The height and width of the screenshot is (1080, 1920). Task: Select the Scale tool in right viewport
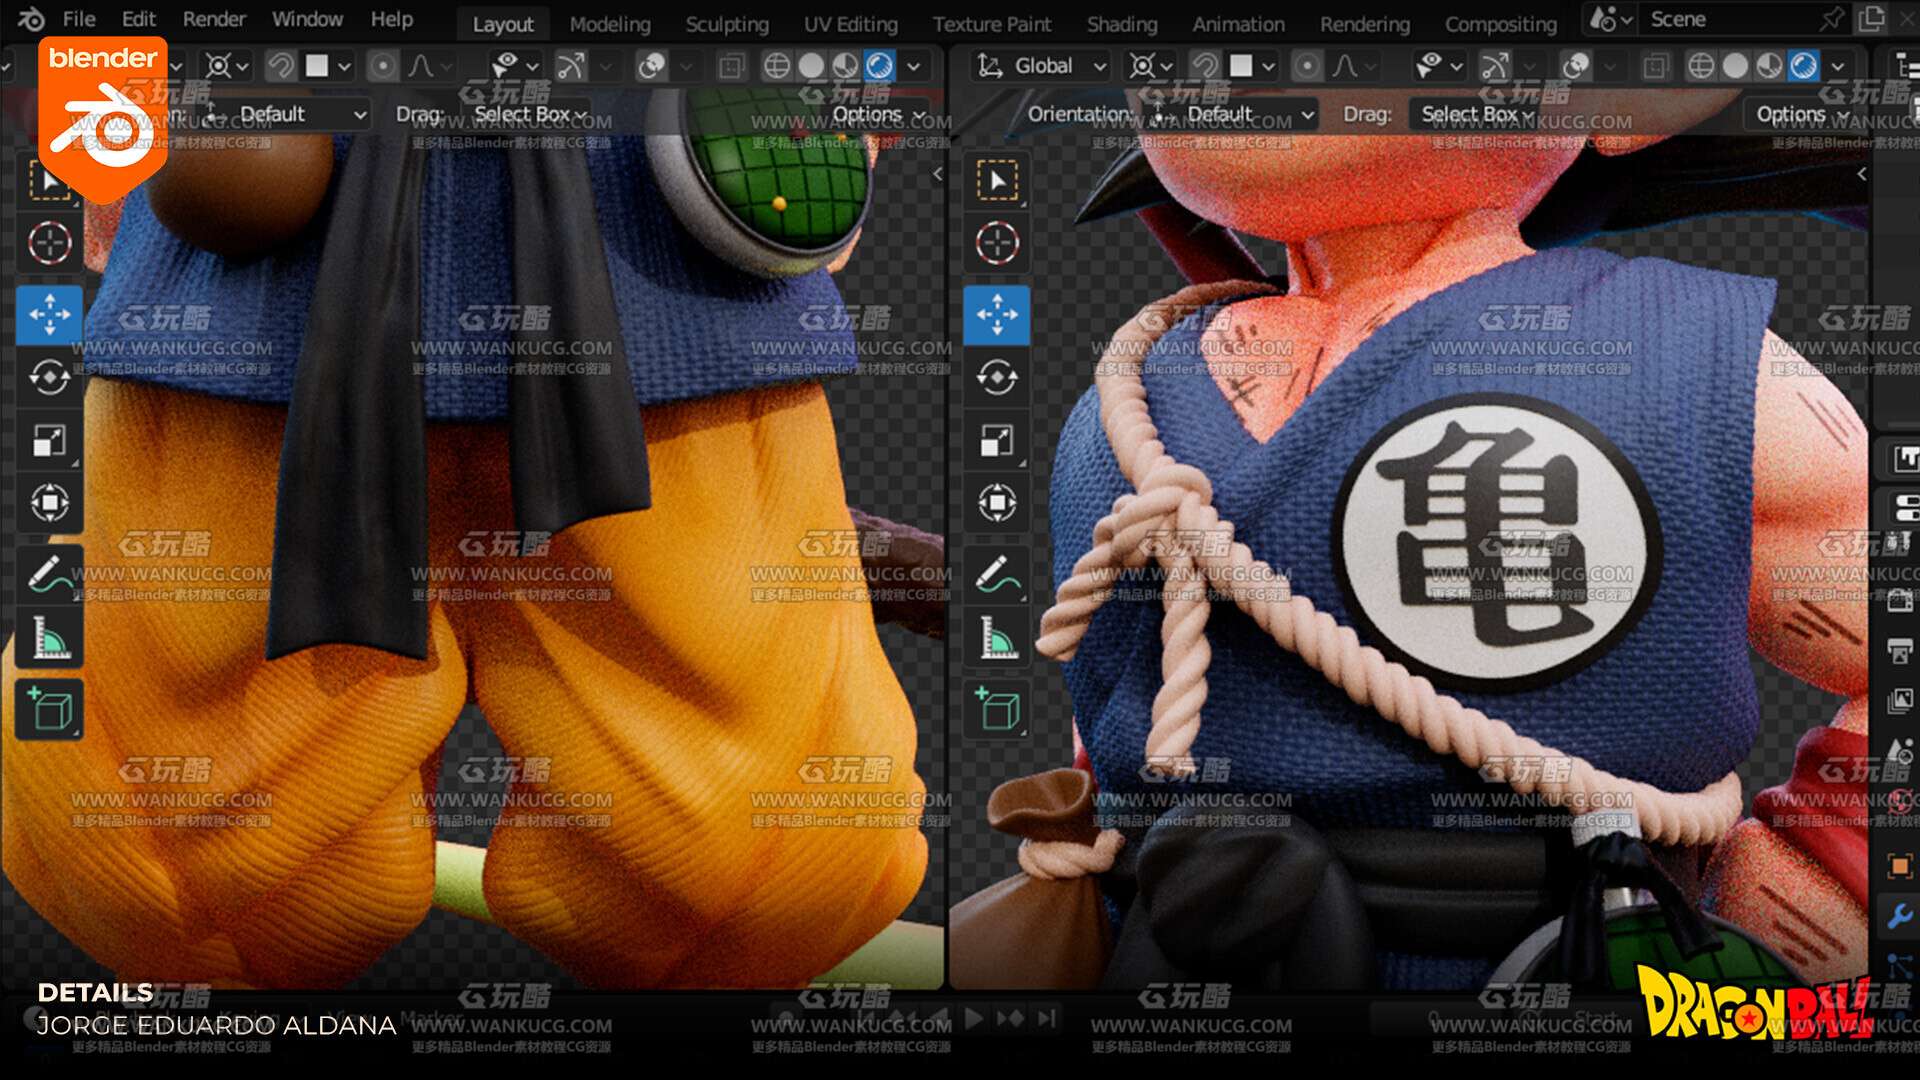click(997, 440)
